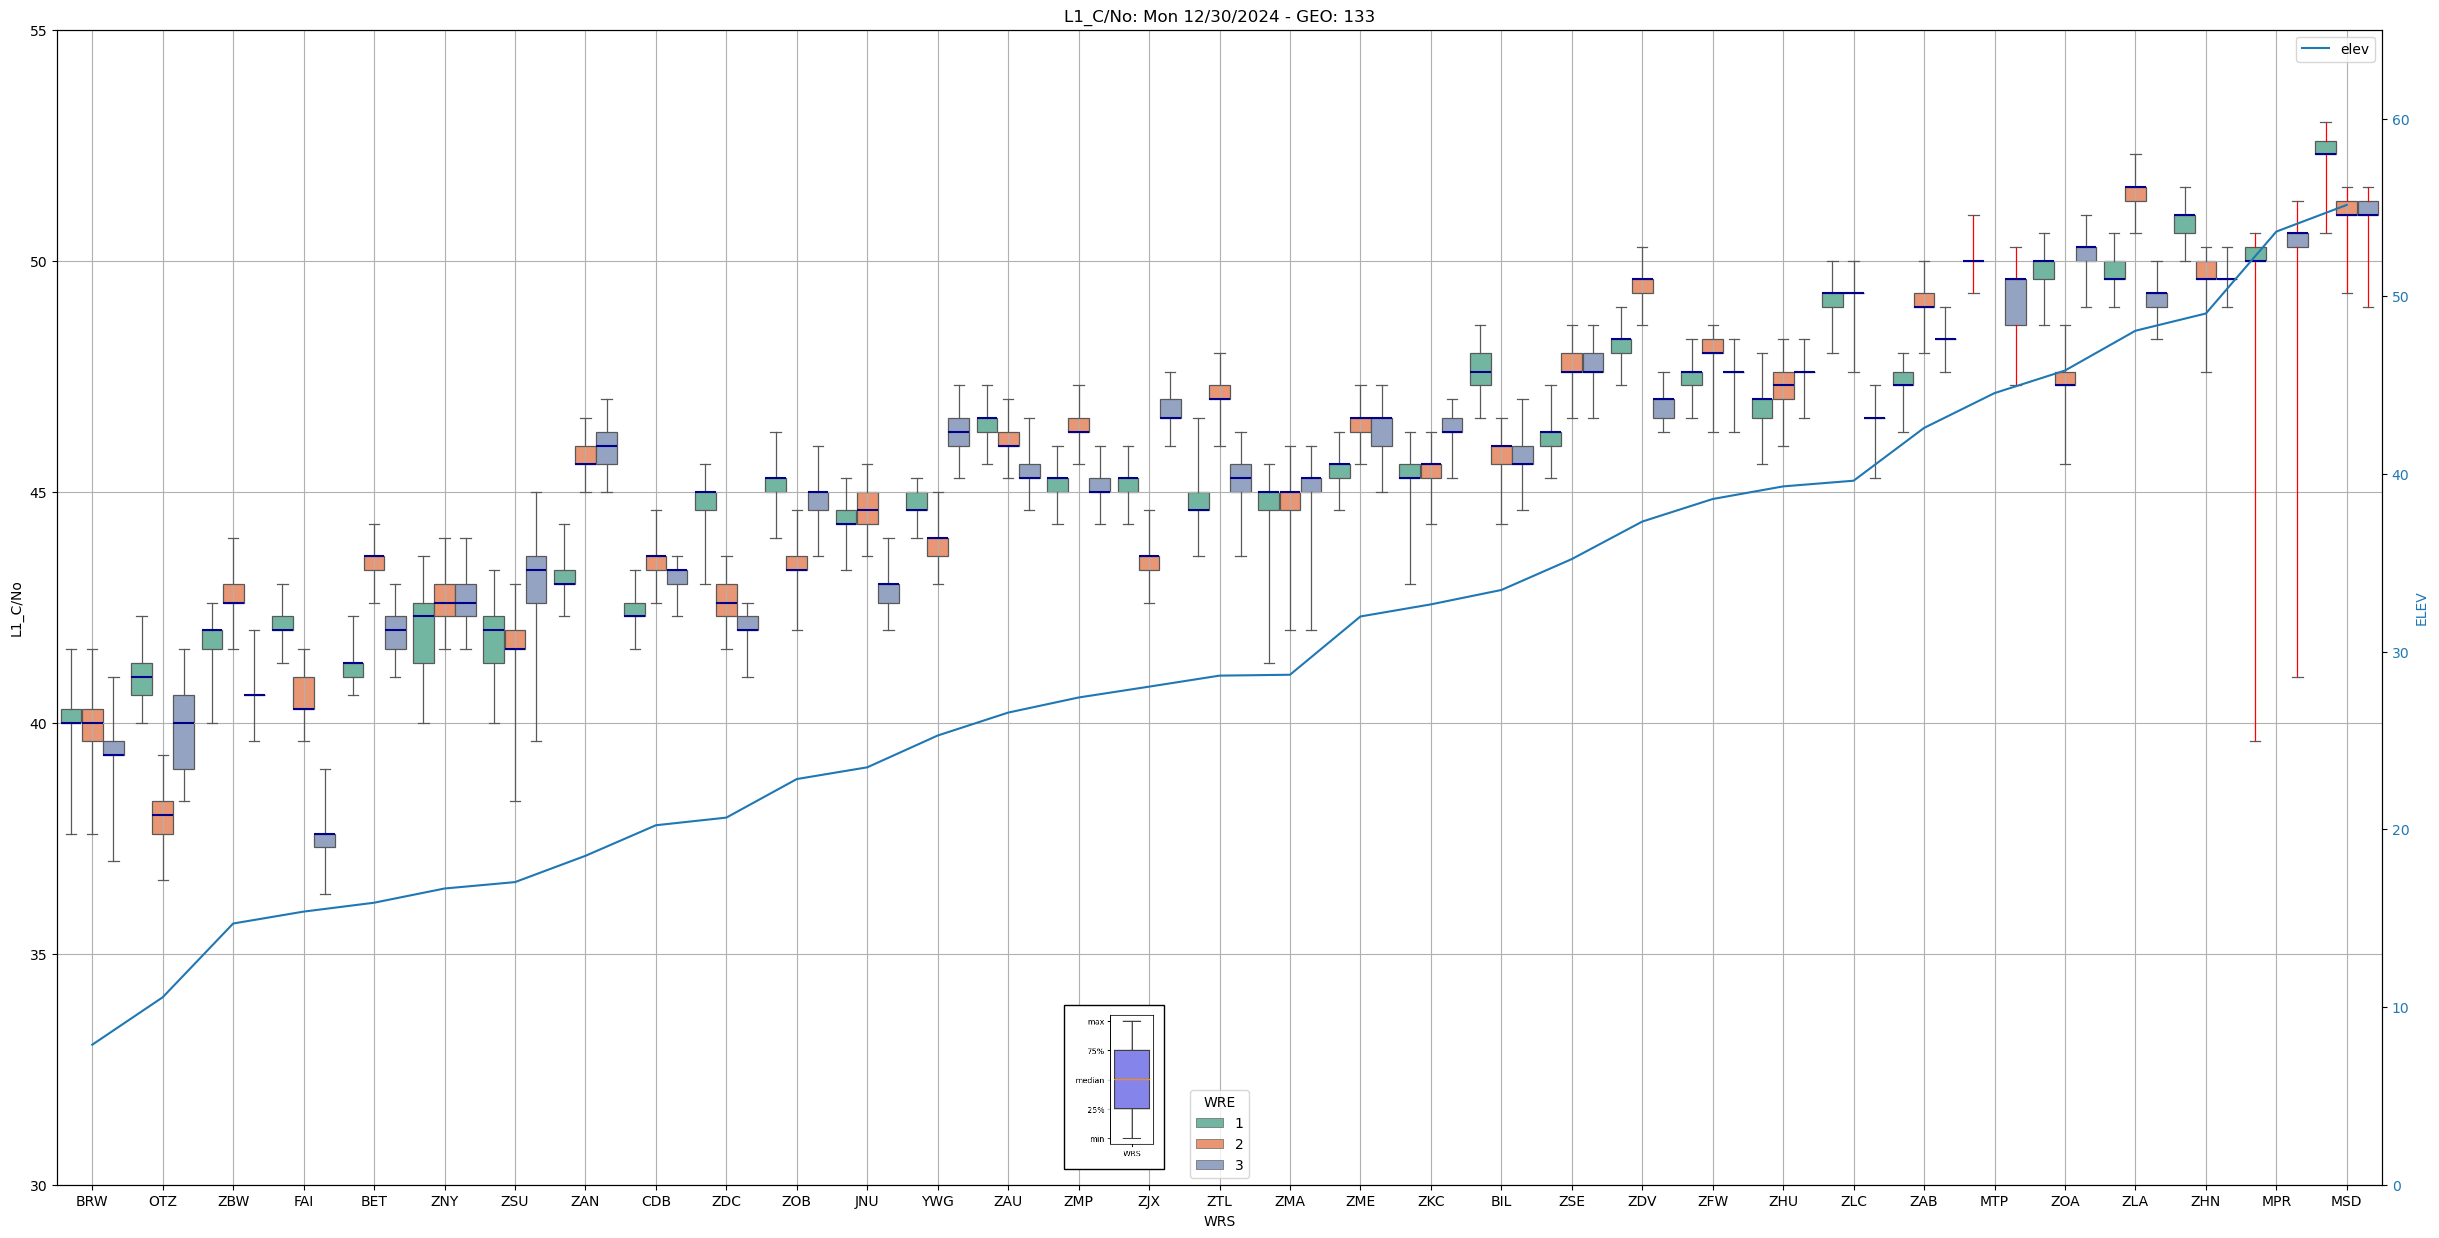This screenshot has height=1238, width=2439.
Task: Click the orange WRE 2 legend swatch
Action: pos(1209,1144)
